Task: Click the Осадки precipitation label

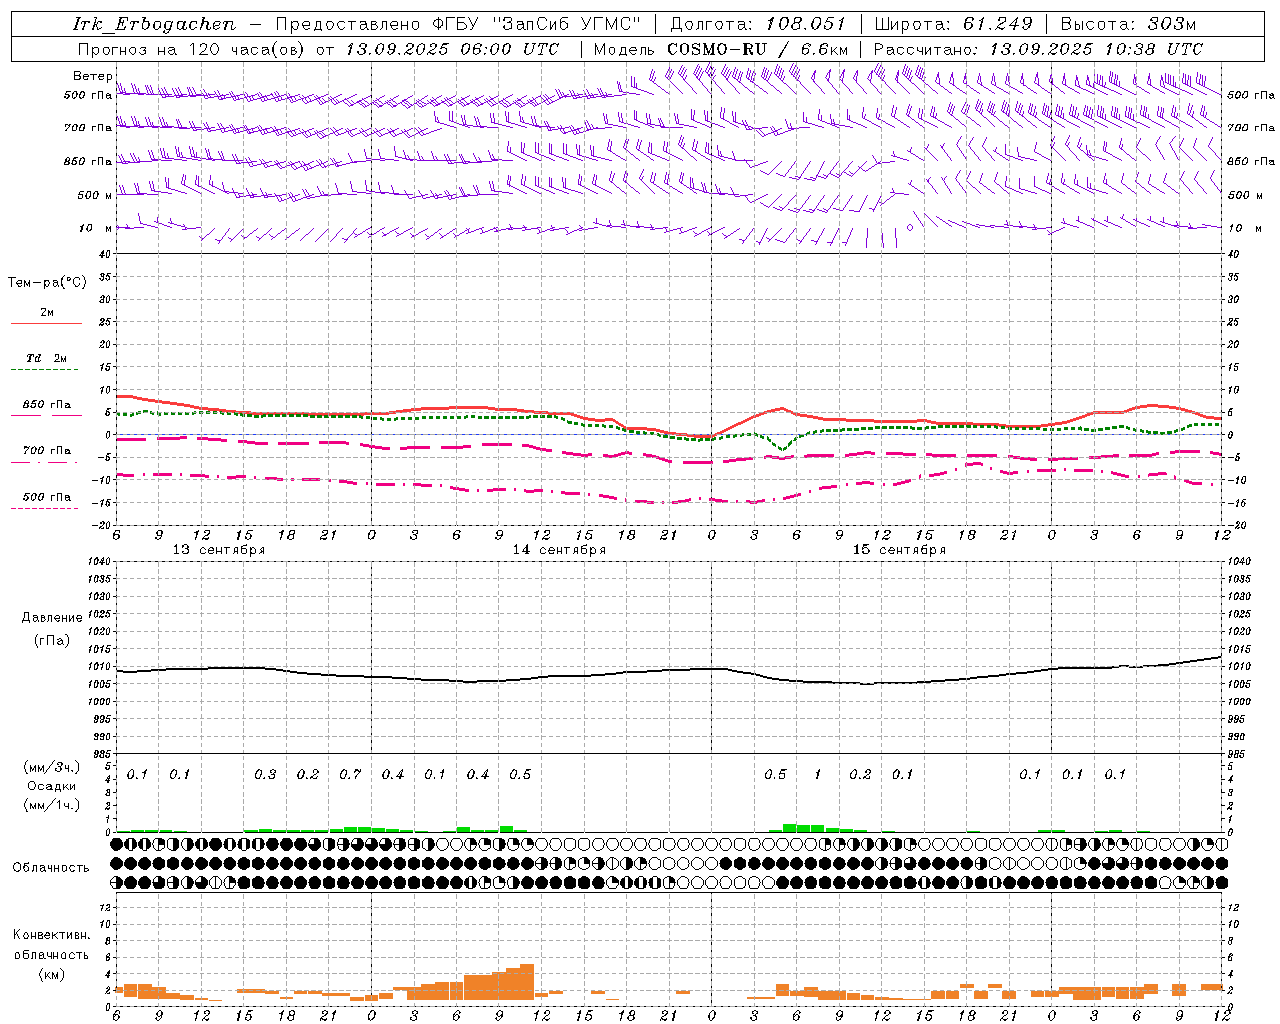Action: pyautogui.click(x=51, y=786)
